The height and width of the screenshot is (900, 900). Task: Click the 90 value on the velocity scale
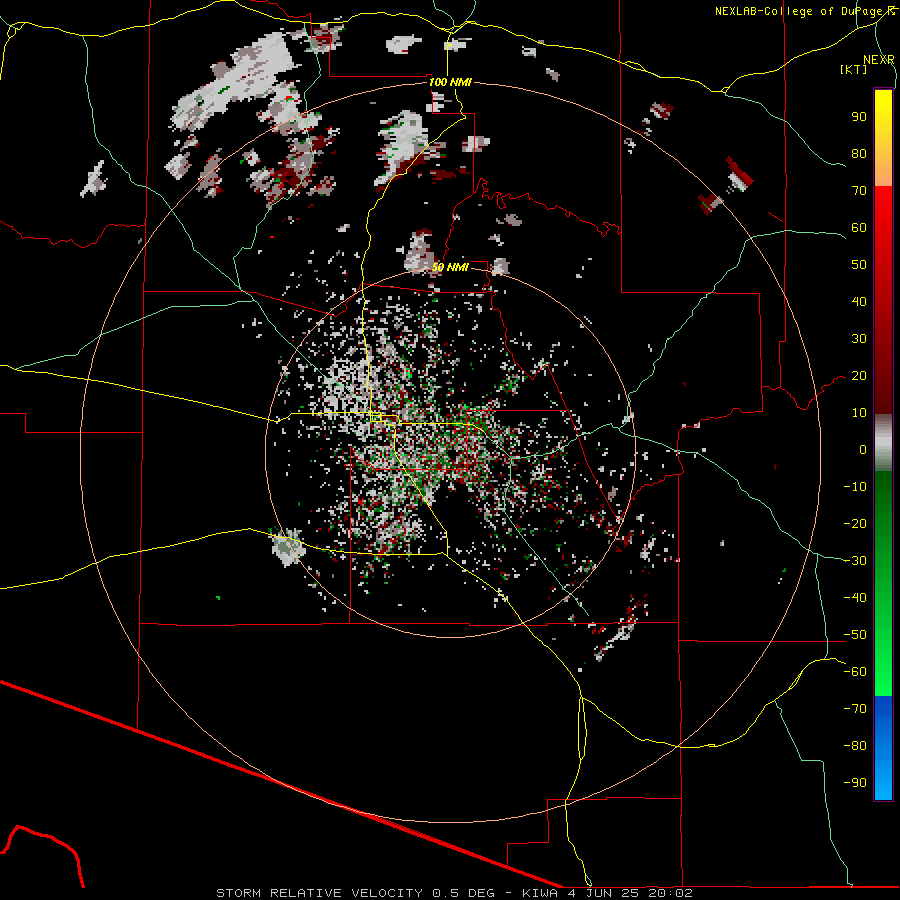[x=859, y=117]
